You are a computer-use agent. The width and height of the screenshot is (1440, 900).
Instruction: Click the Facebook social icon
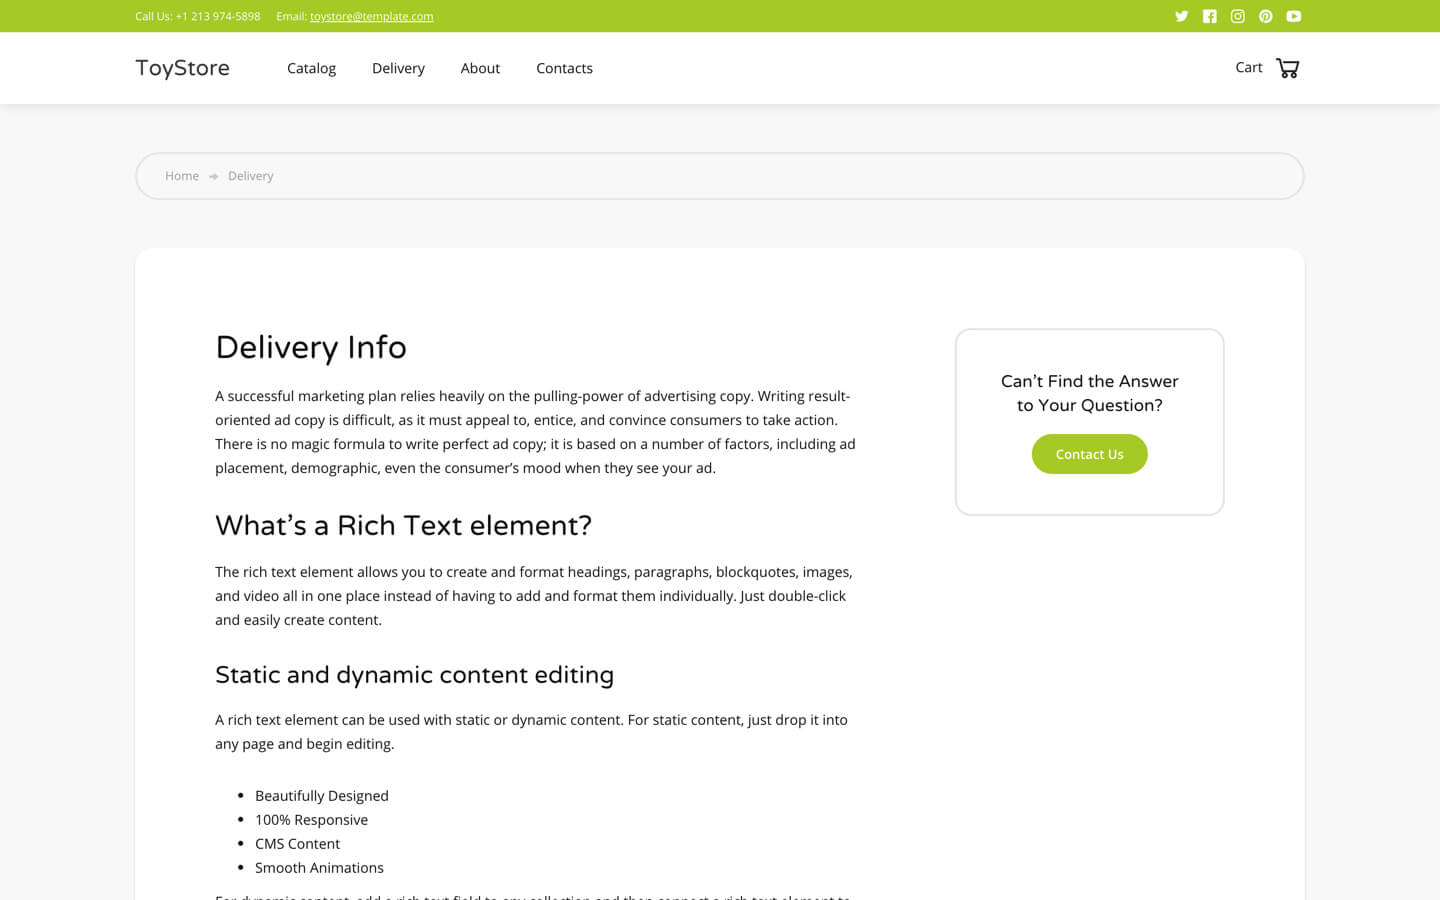click(x=1210, y=16)
